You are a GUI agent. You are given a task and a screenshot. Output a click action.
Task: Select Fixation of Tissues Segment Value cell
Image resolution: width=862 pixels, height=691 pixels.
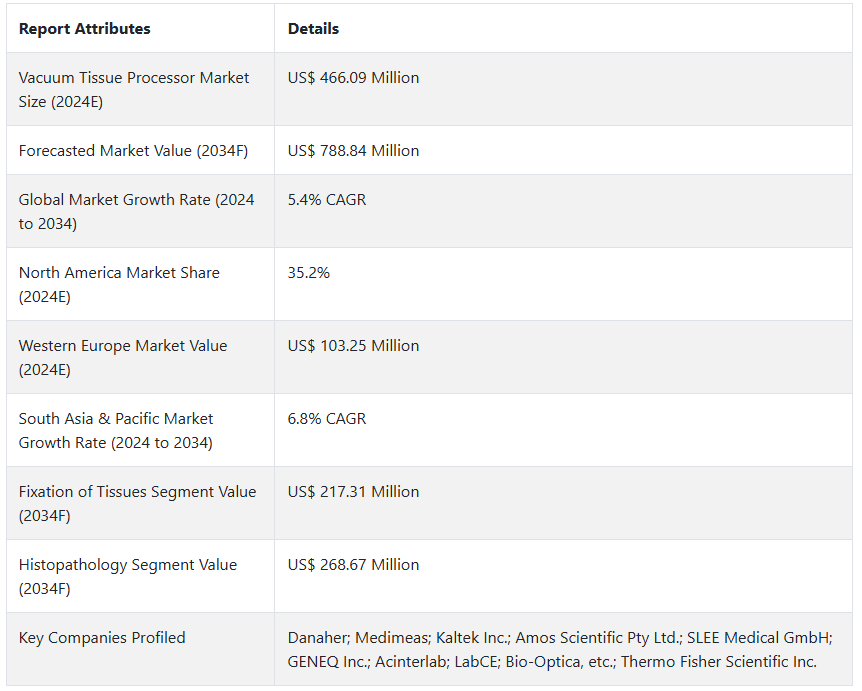[x=137, y=503]
